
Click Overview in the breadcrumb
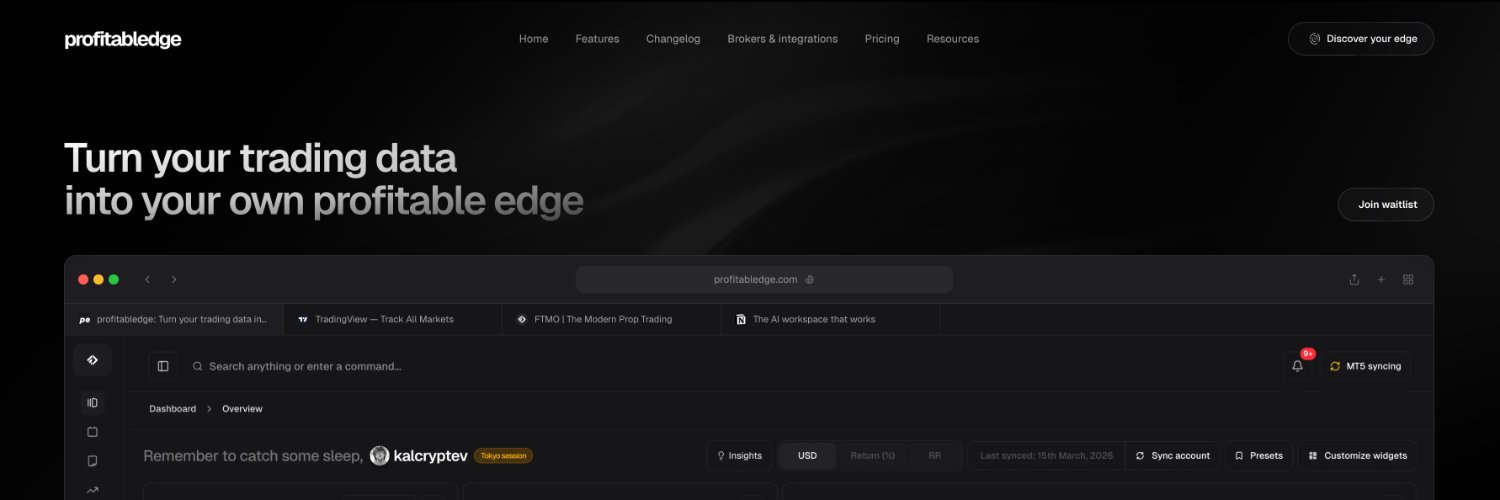pyautogui.click(x=242, y=409)
